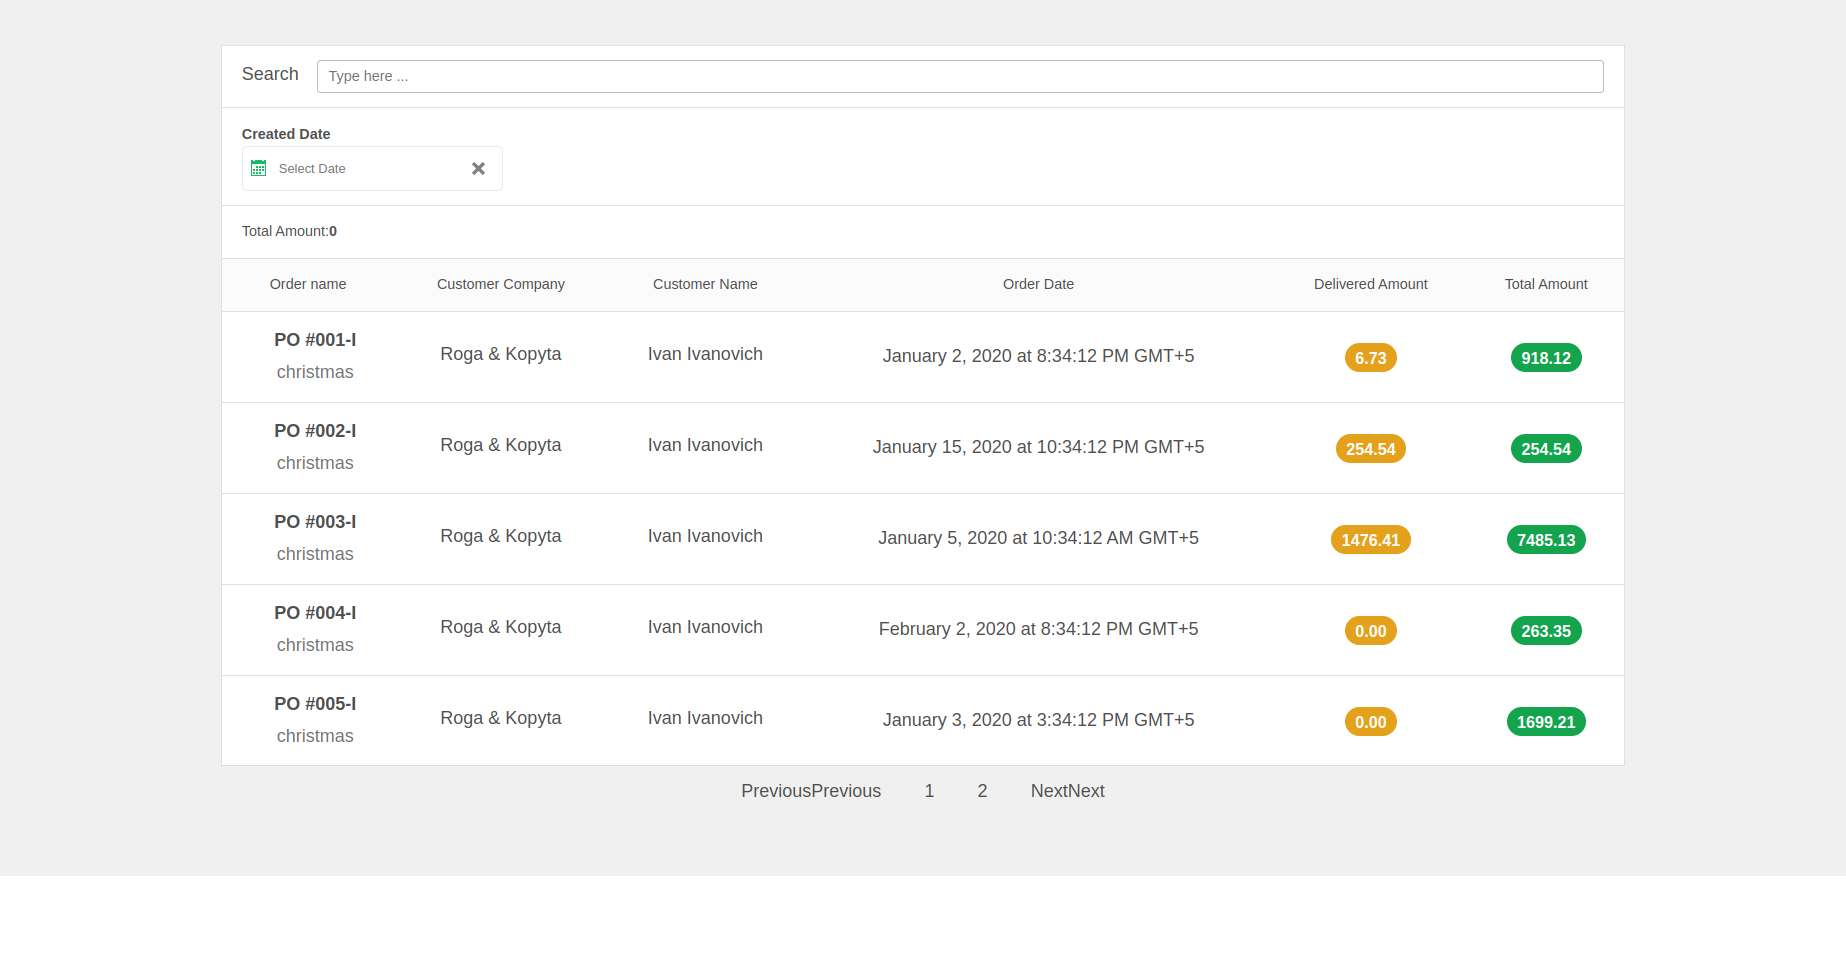Click the Customer Name column header
1846x980 pixels.
point(705,284)
